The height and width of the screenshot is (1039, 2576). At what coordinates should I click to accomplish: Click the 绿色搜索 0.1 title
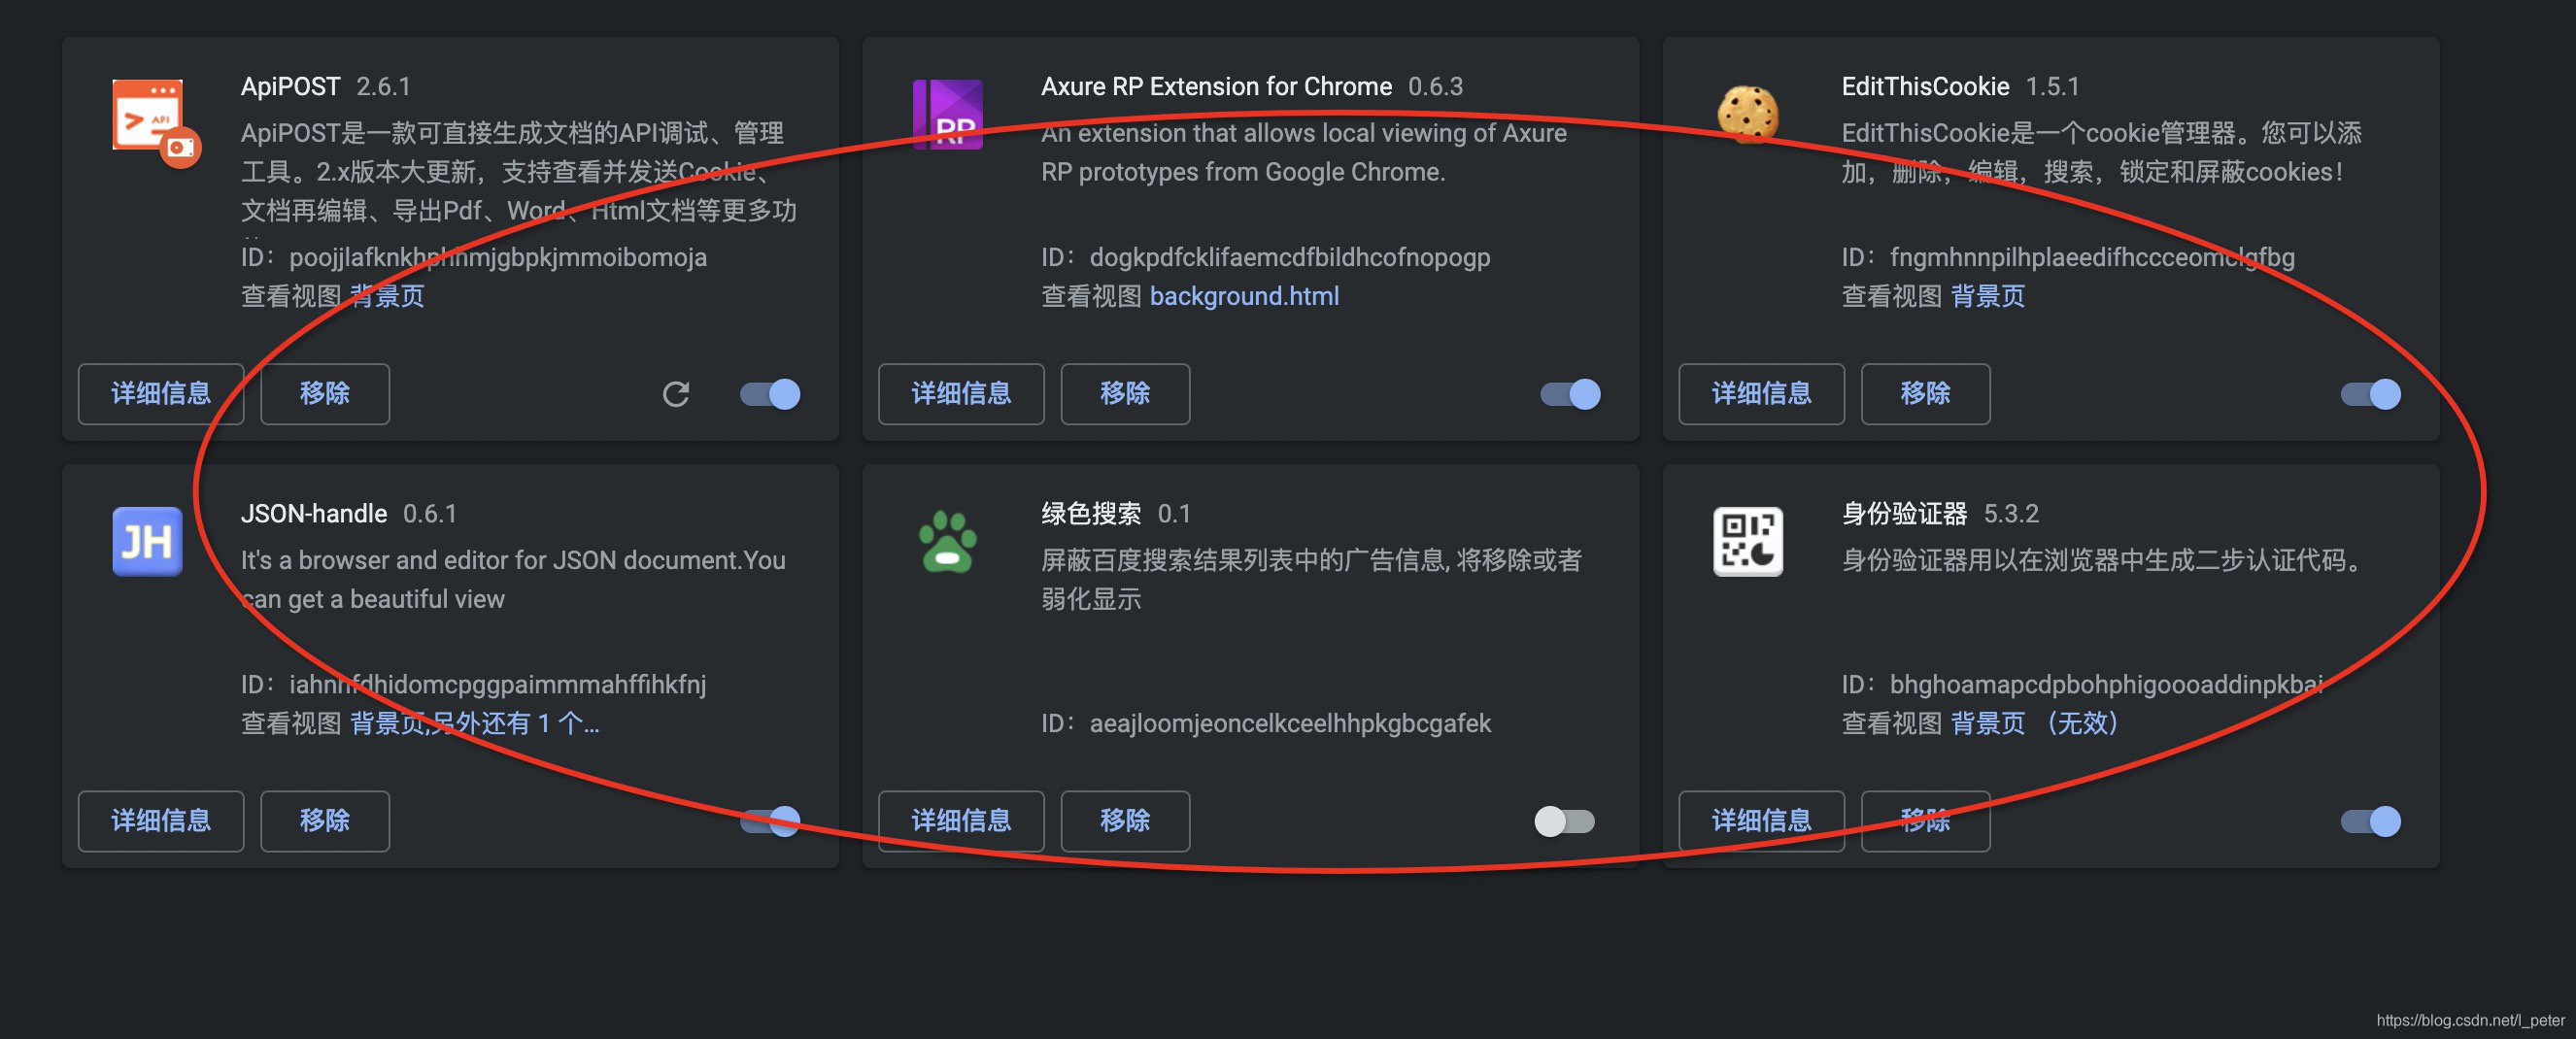pyautogui.click(x=1116, y=514)
